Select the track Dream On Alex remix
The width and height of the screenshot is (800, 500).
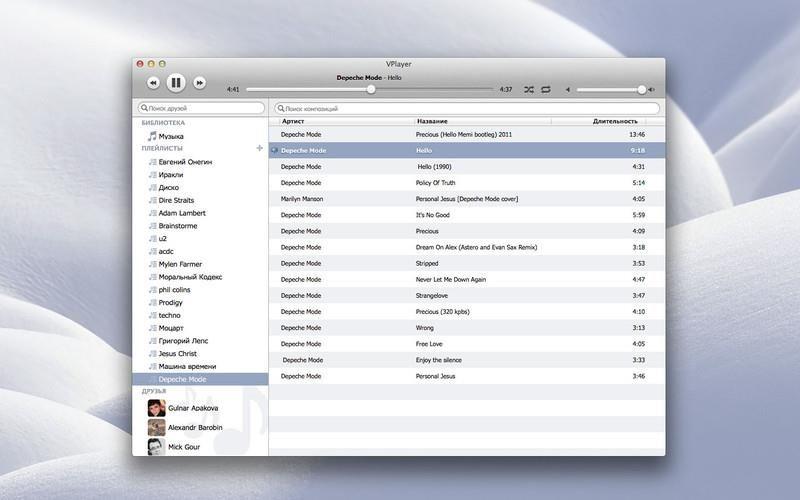pos(467,247)
